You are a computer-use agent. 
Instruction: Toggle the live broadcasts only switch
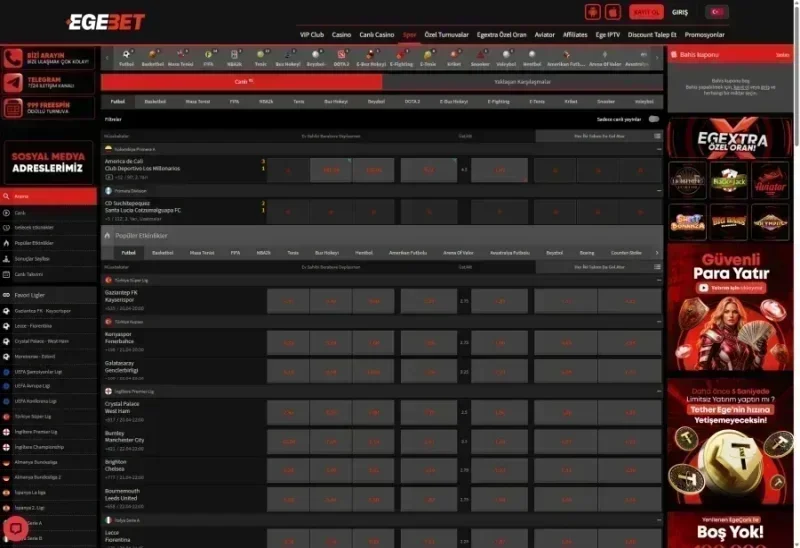(654, 119)
